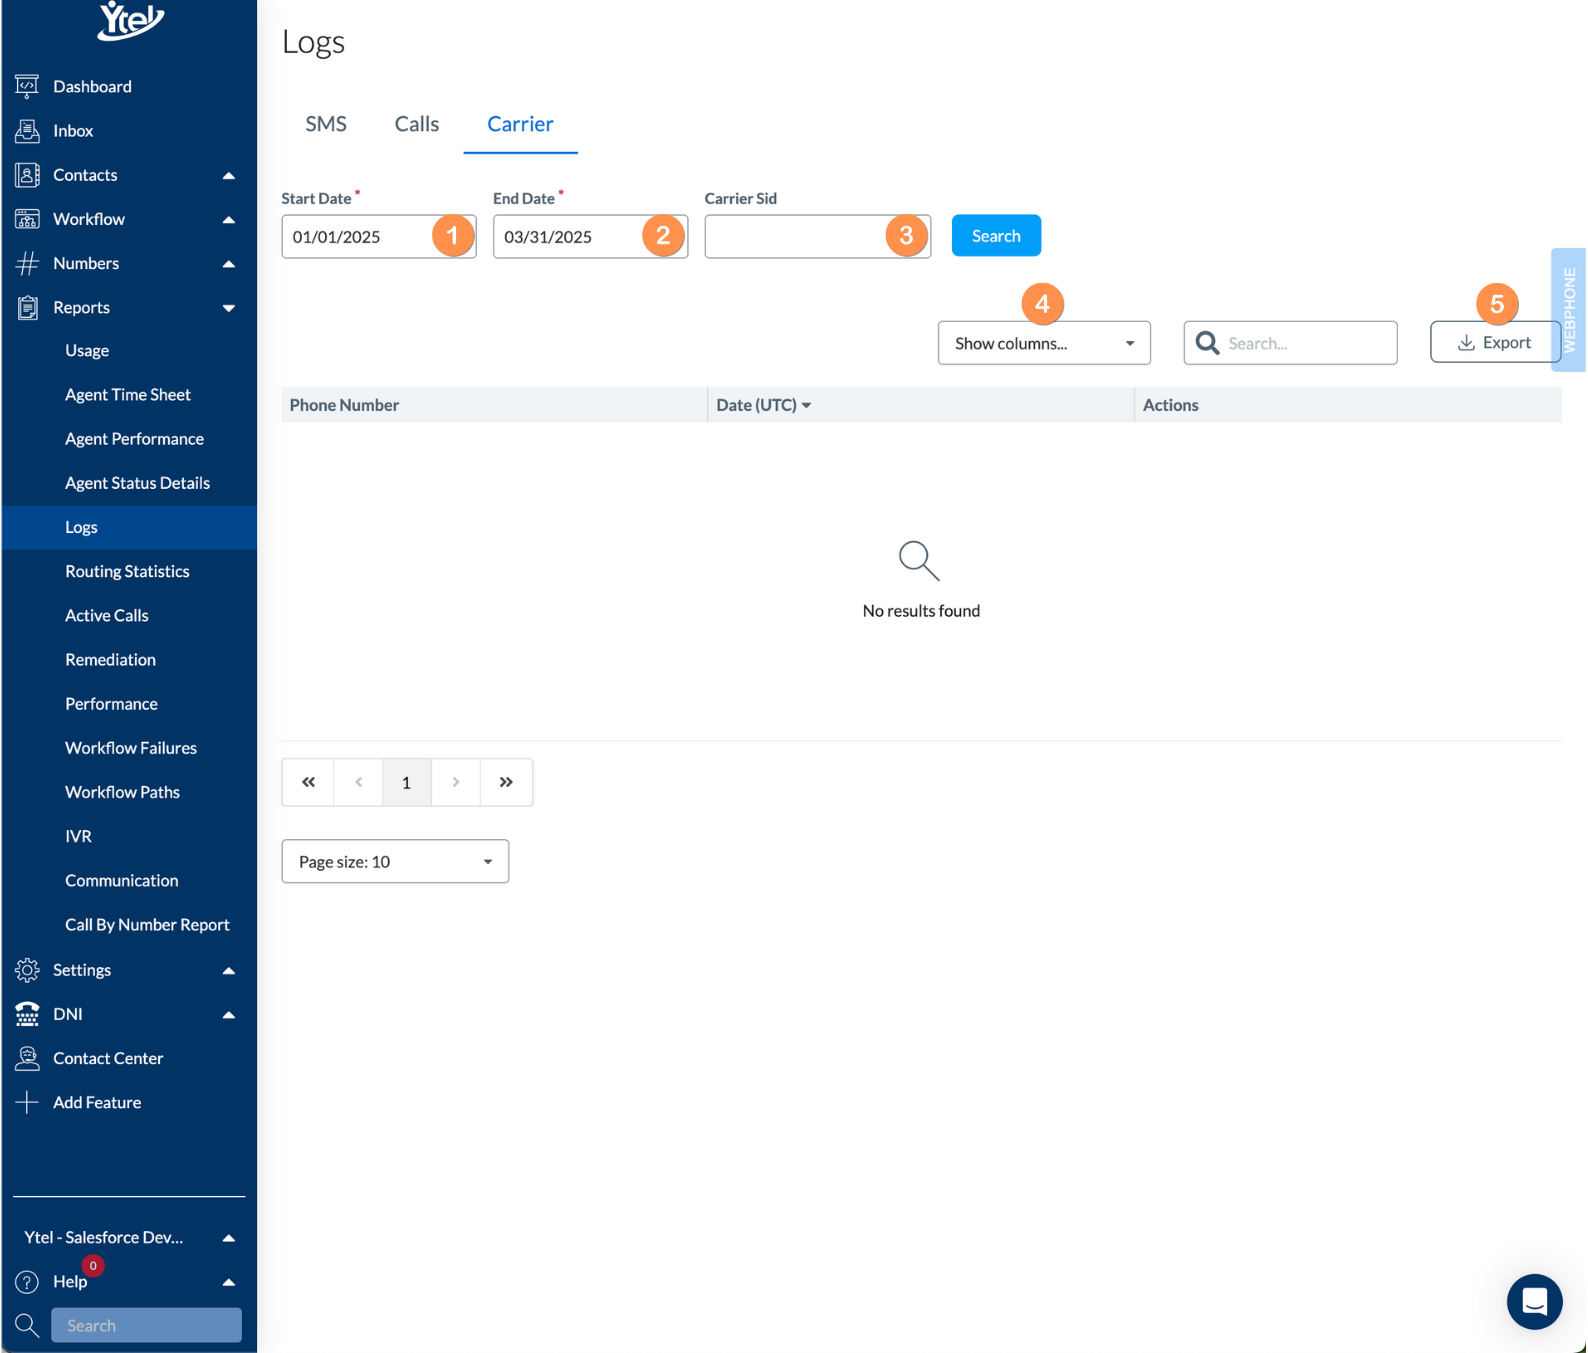The height and width of the screenshot is (1353, 1588).
Task: Click the End Date field
Action: [590, 237]
